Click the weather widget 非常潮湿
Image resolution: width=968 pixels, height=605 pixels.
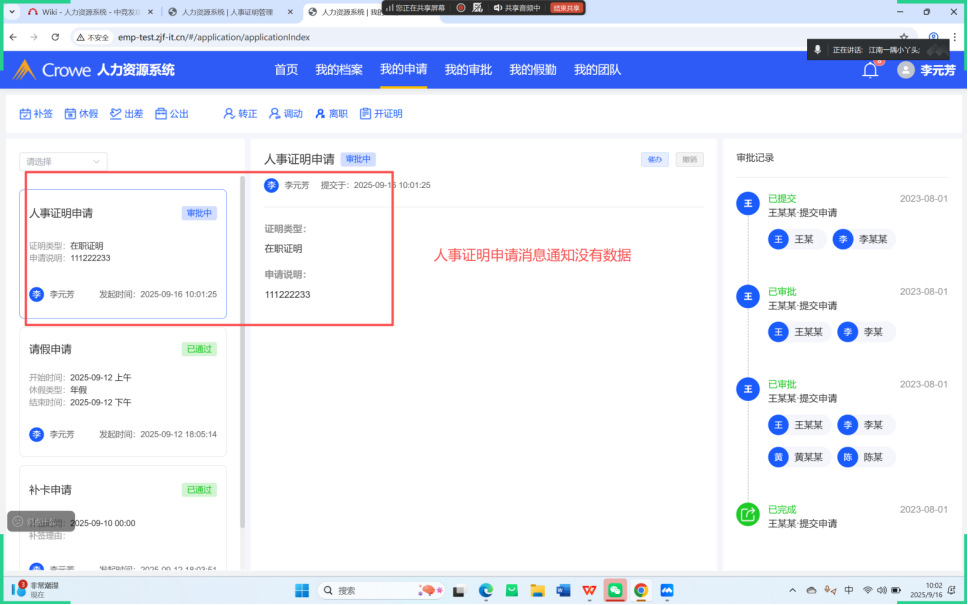(35, 590)
